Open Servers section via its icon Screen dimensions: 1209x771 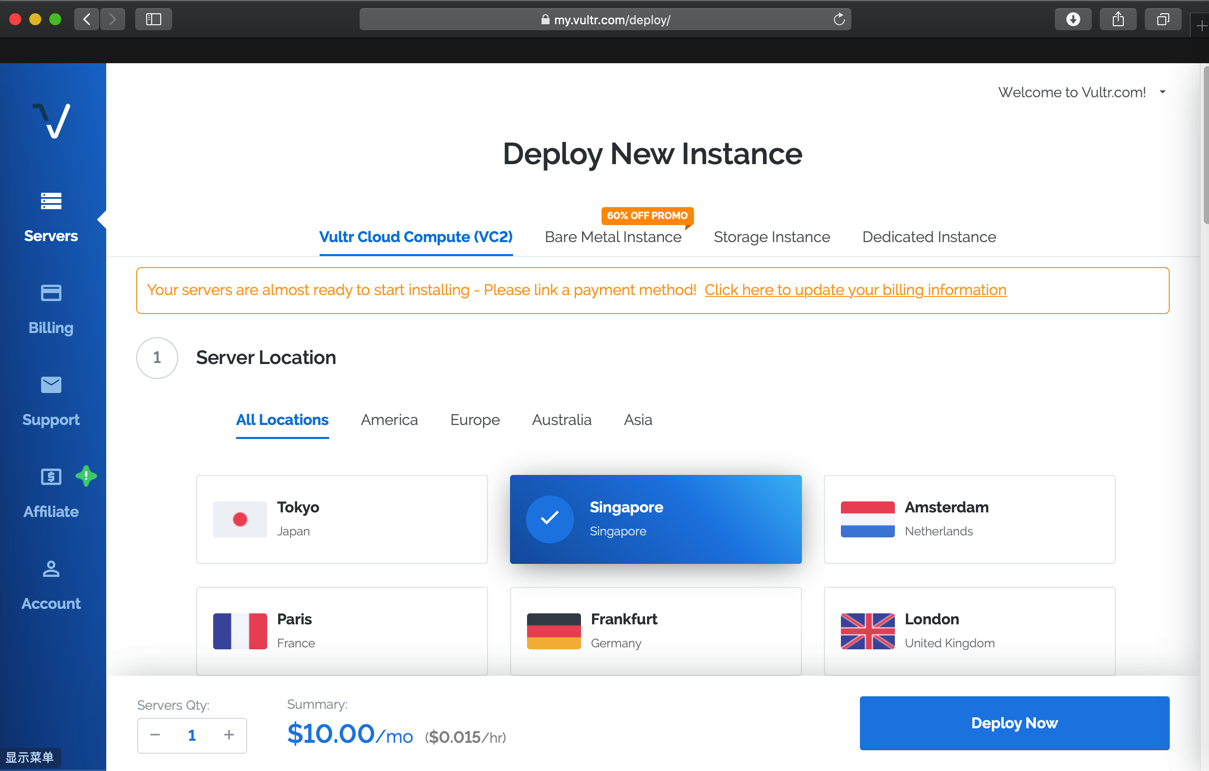51,201
